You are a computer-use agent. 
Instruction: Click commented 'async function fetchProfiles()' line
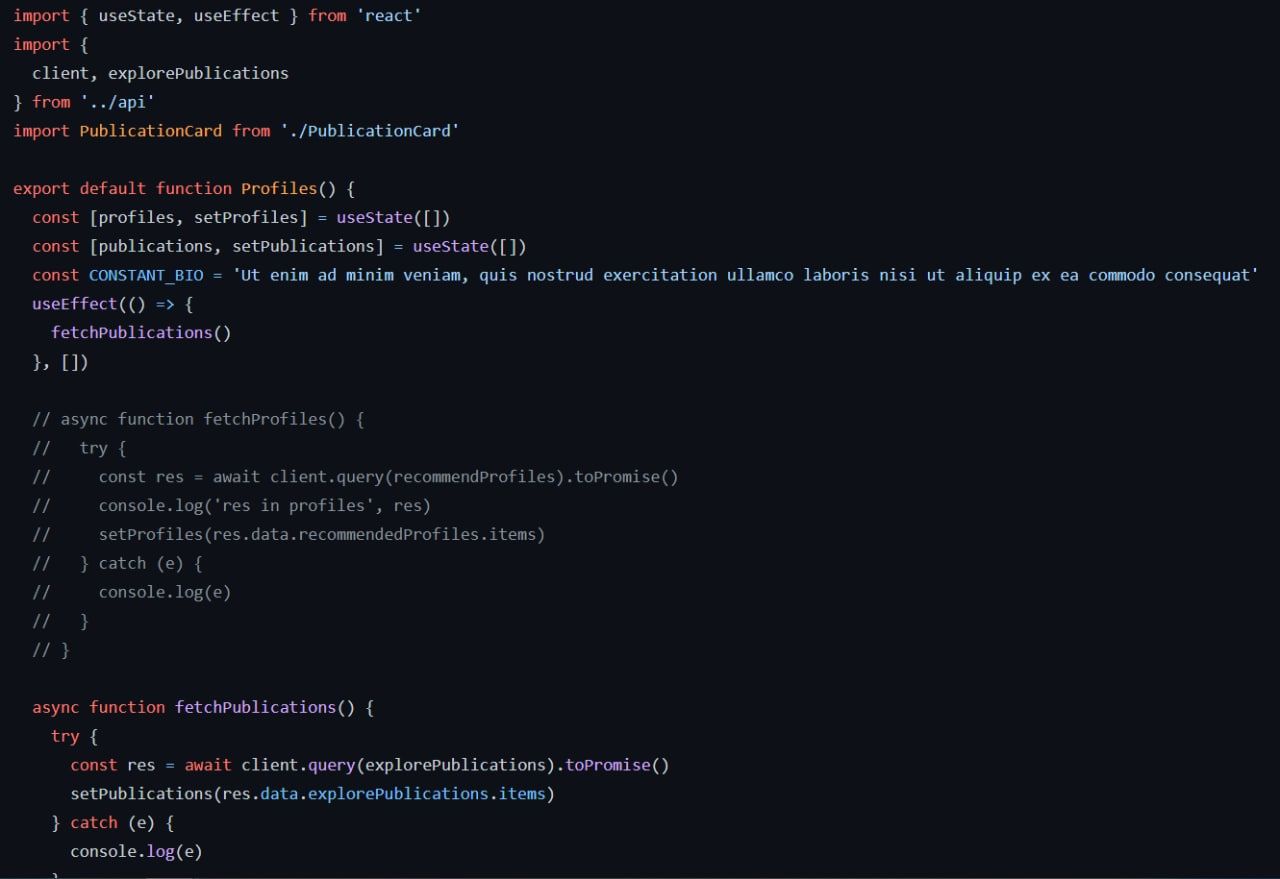tap(198, 419)
